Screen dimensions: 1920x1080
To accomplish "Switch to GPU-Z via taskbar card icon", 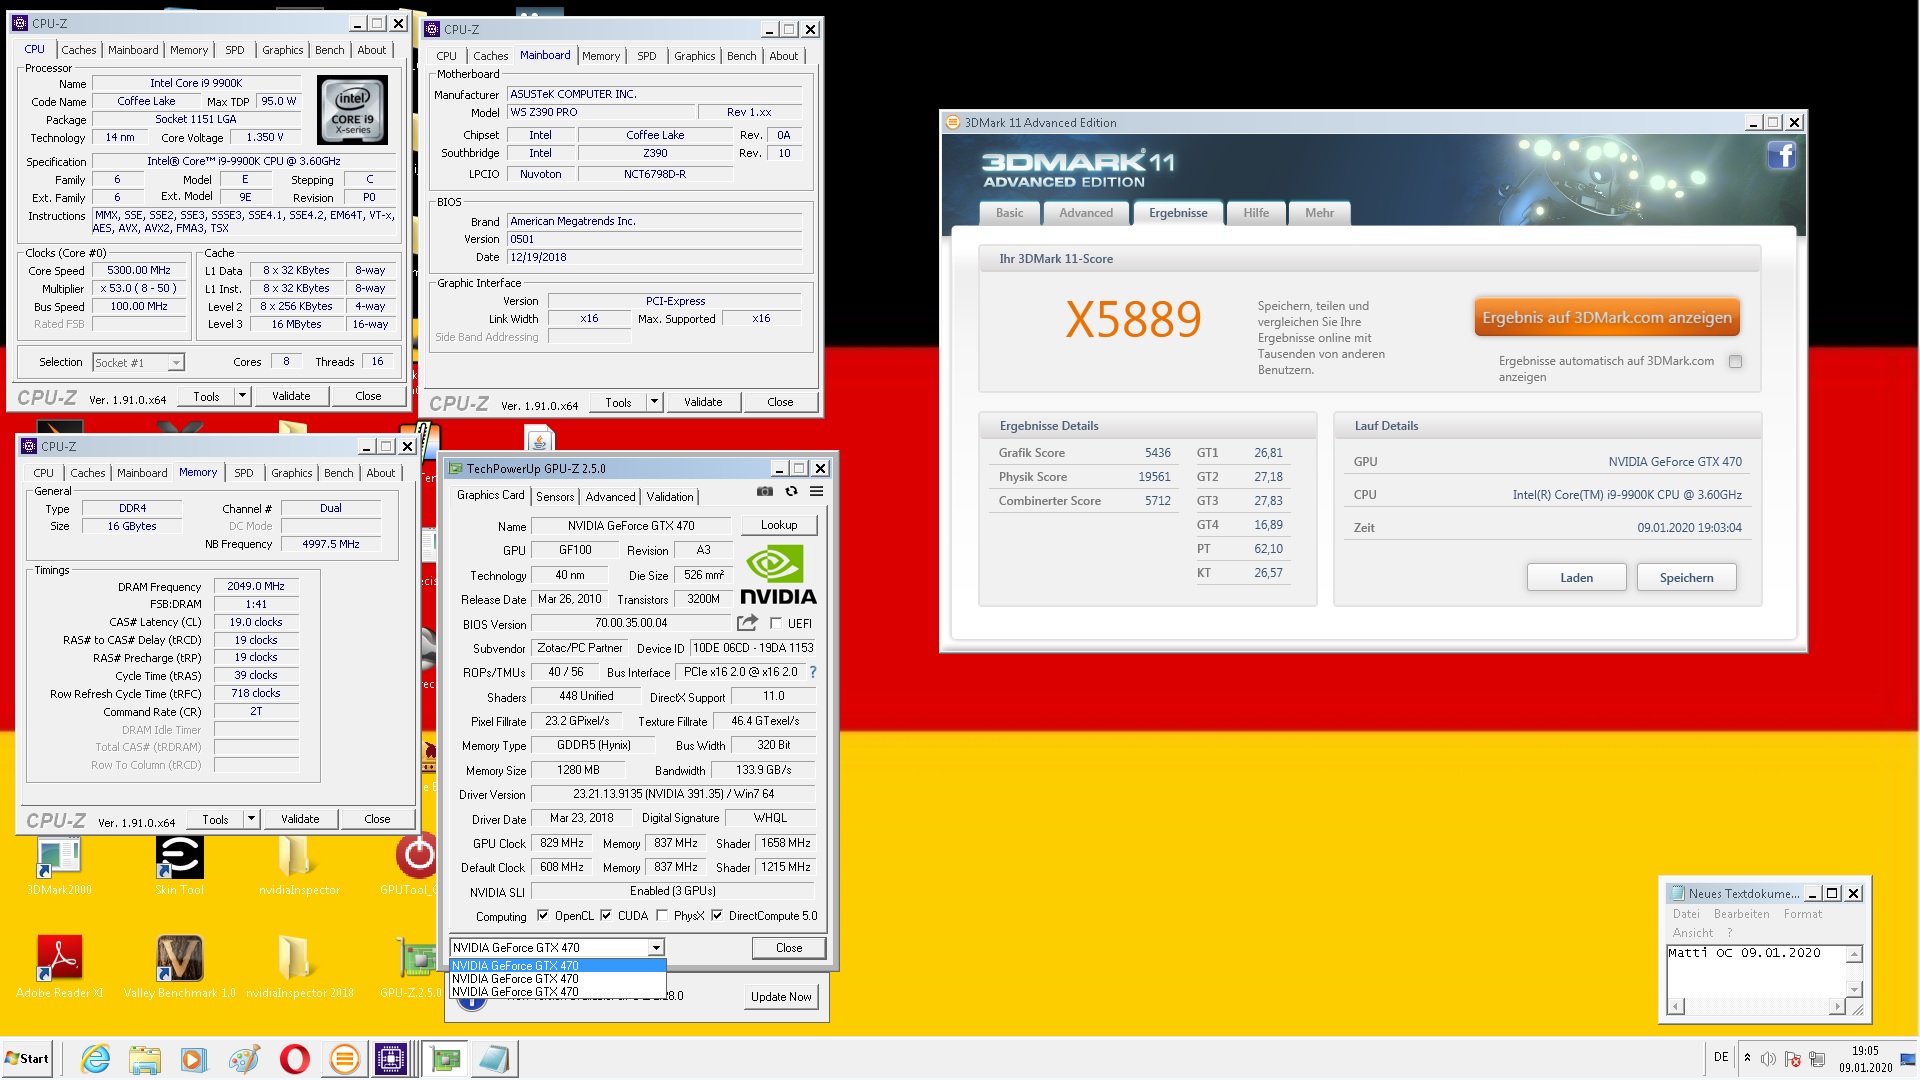I will (x=445, y=1059).
